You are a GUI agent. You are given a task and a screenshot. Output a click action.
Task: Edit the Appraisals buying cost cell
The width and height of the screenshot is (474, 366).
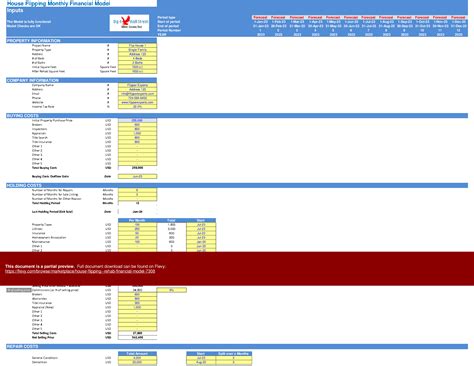click(137, 133)
